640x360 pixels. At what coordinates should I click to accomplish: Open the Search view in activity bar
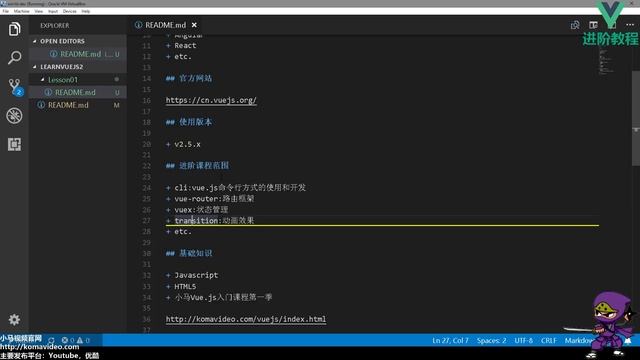[x=14, y=58]
